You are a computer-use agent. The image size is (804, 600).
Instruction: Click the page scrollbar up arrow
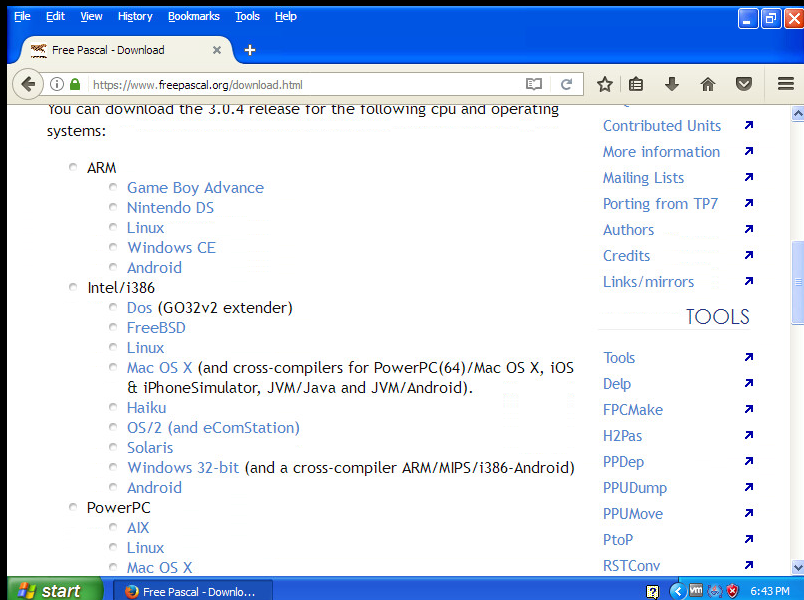click(798, 113)
